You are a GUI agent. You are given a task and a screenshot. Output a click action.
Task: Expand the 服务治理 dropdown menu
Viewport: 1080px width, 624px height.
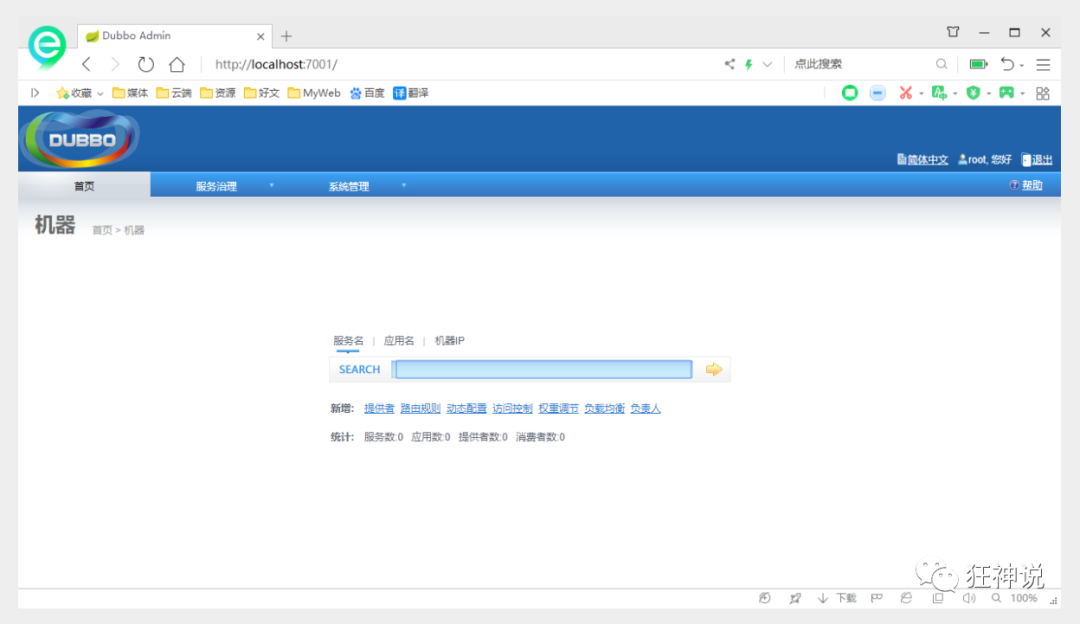[x=235, y=186]
